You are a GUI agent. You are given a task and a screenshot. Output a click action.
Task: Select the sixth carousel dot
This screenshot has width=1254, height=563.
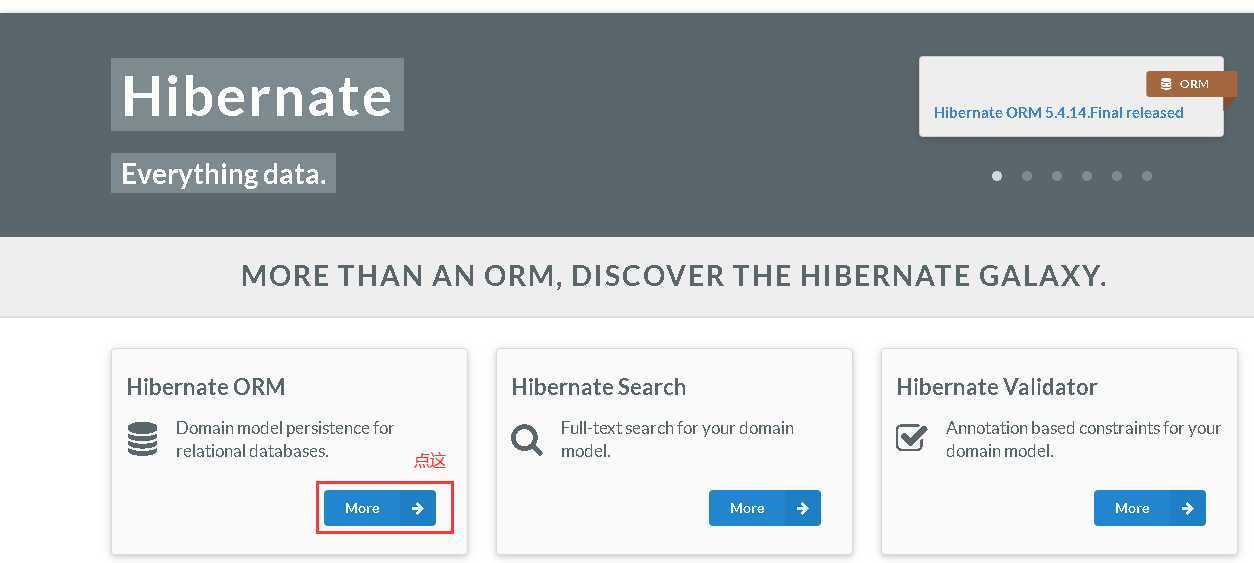(1147, 176)
